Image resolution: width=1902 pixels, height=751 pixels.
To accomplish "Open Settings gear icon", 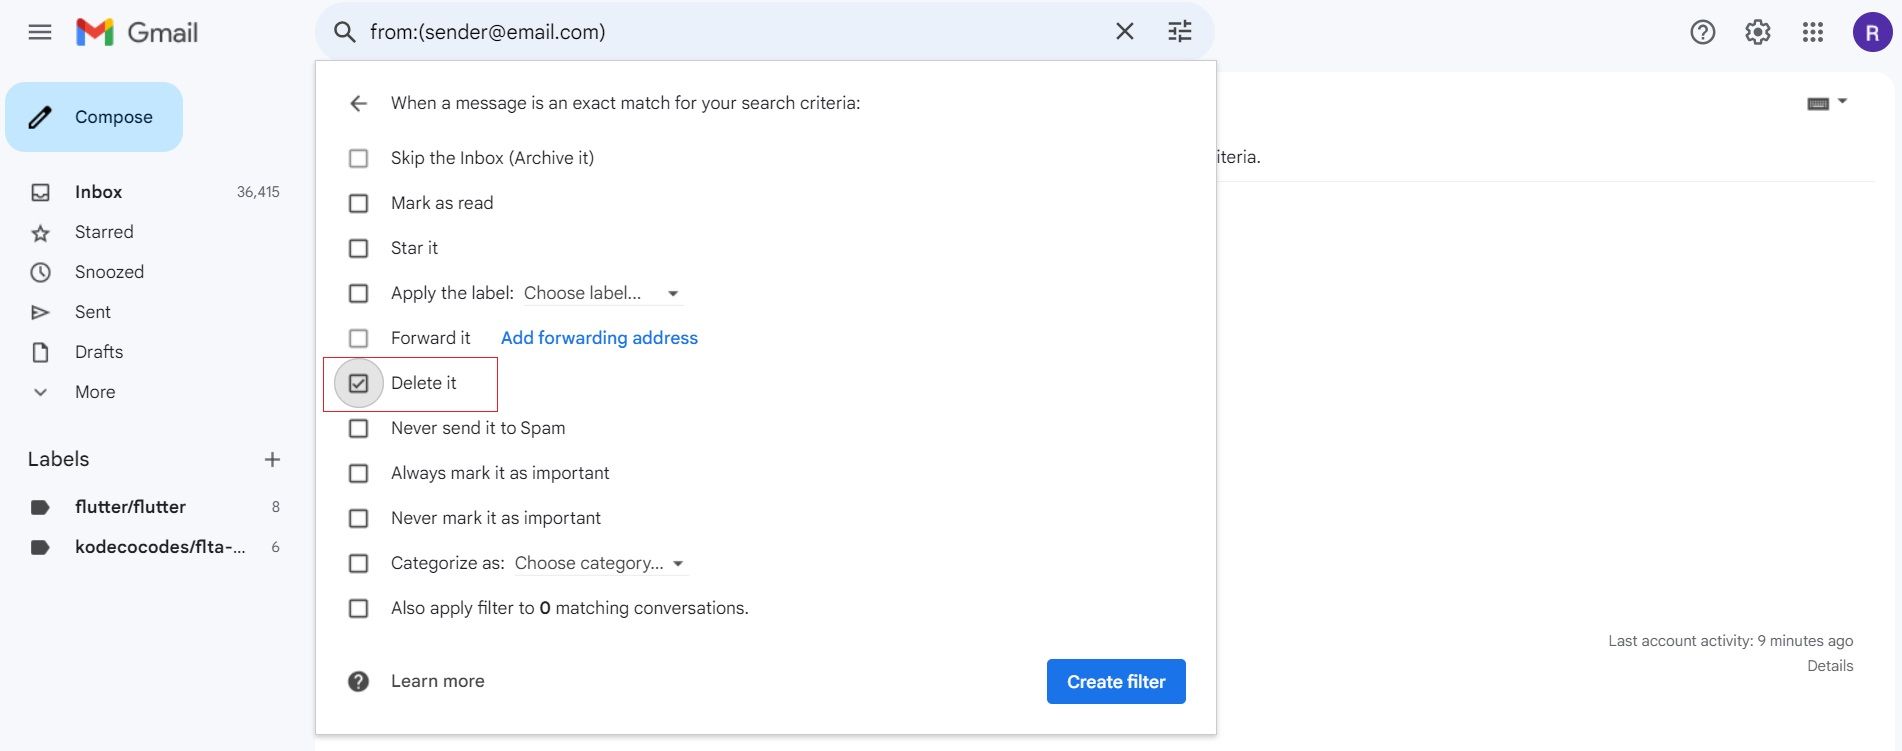I will (1757, 32).
